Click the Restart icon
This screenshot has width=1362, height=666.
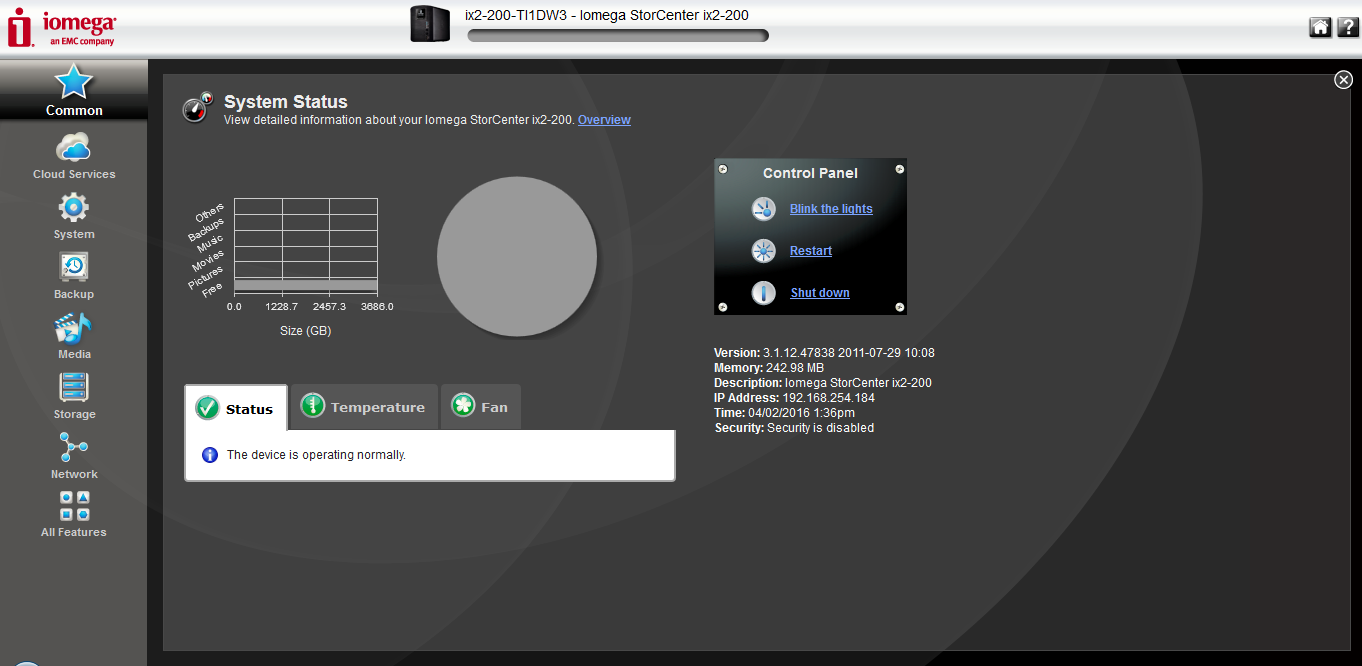coord(764,251)
